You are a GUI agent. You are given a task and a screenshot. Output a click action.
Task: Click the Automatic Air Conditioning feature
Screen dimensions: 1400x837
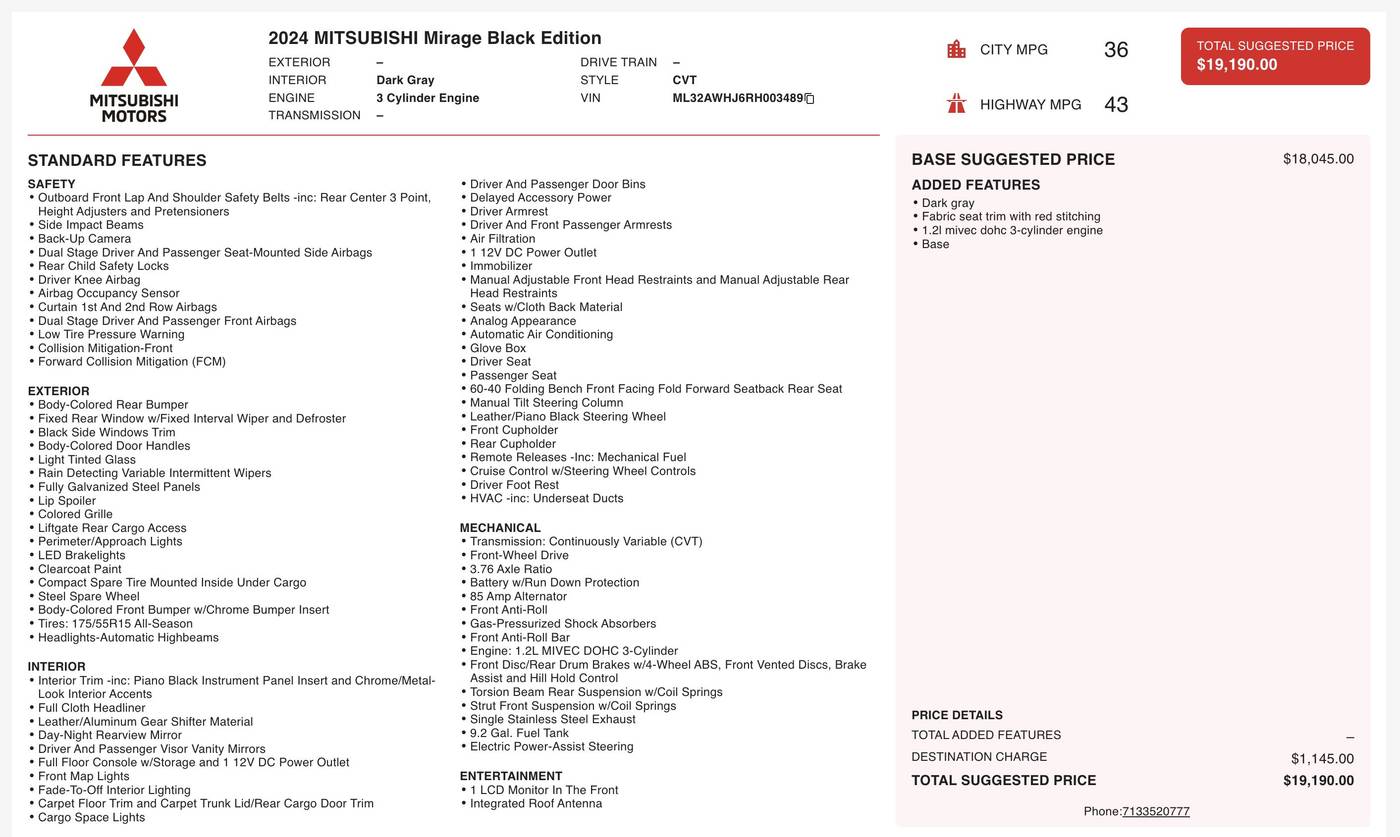tap(542, 335)
